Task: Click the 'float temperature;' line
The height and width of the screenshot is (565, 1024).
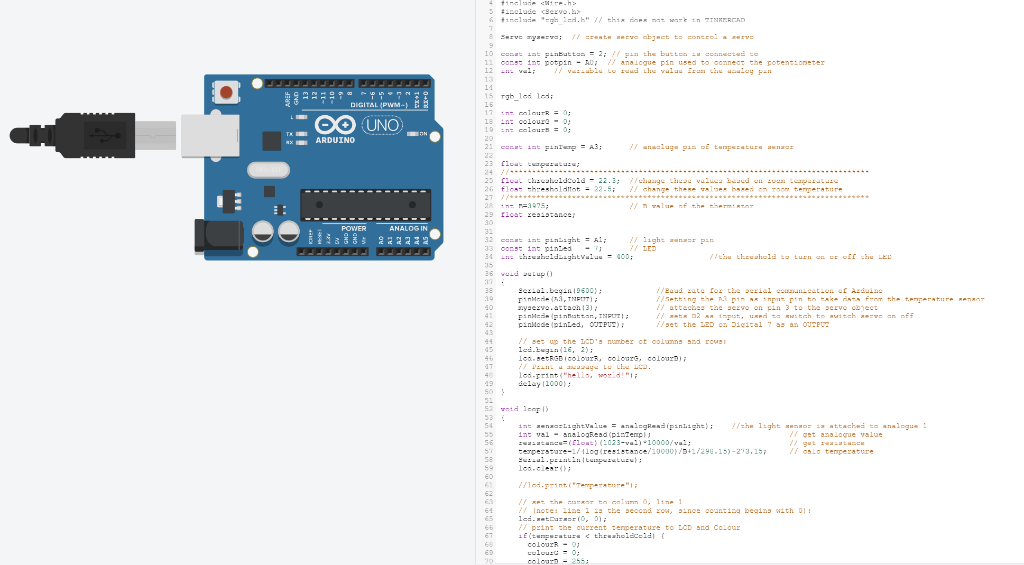Action: pyautogui.click(x=540, y=164)
